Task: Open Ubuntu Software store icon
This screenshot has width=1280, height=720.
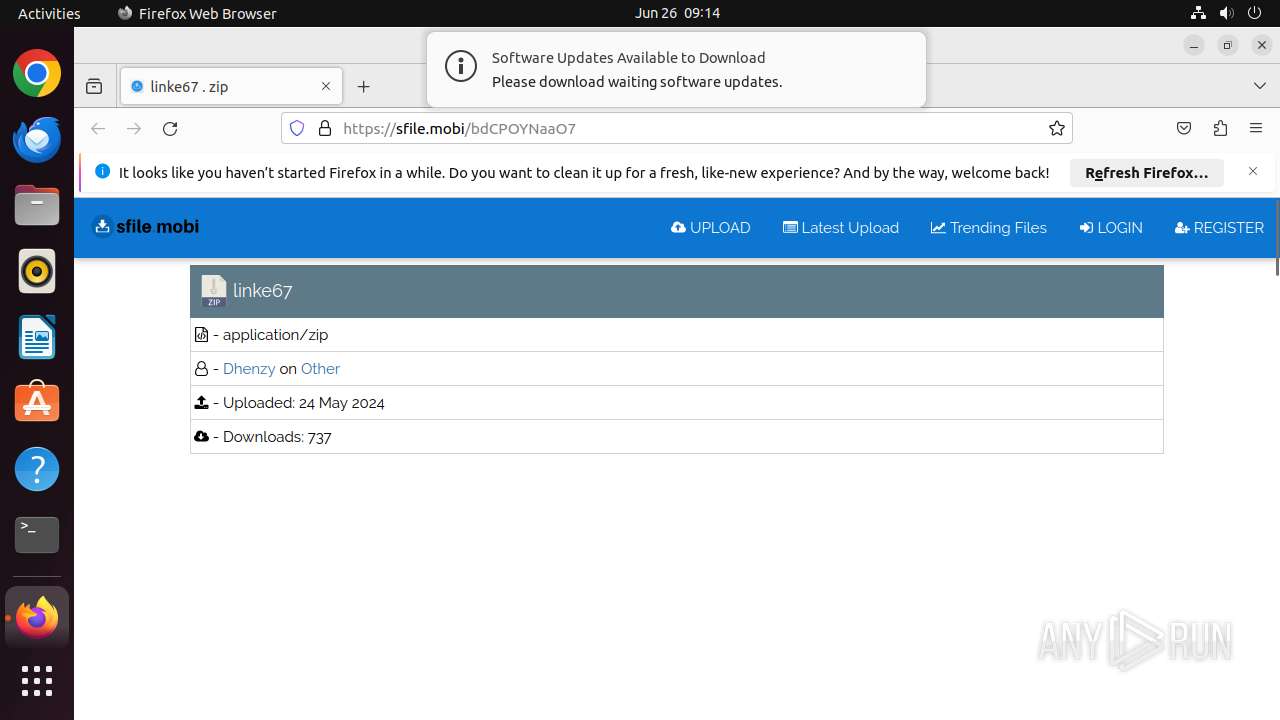Action: click(x=37, y=403)
